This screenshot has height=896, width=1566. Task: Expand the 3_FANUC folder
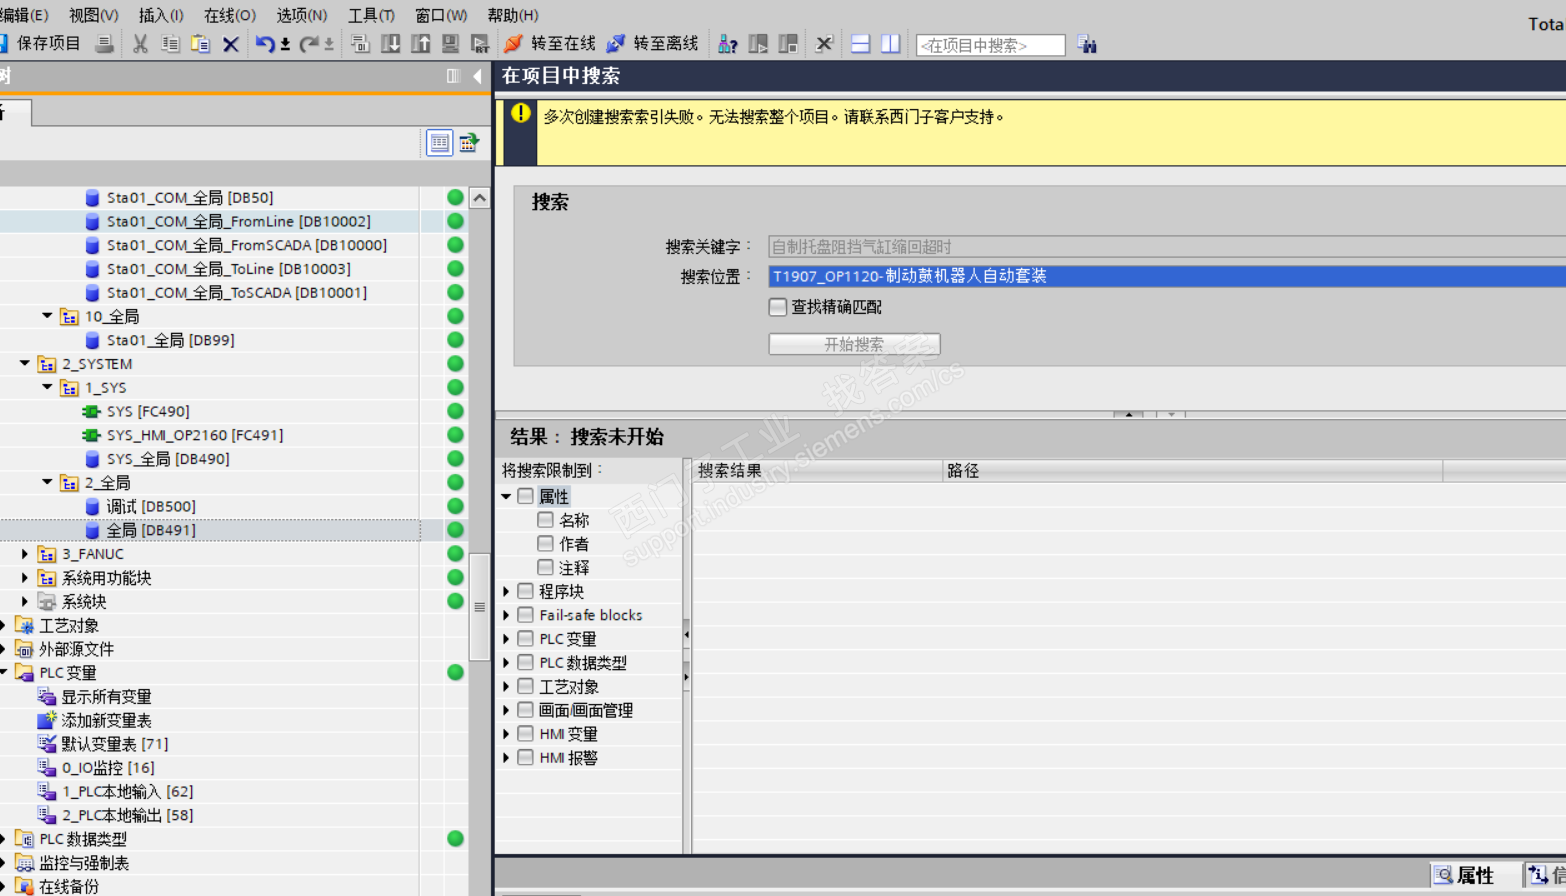[x=25, y=553]
